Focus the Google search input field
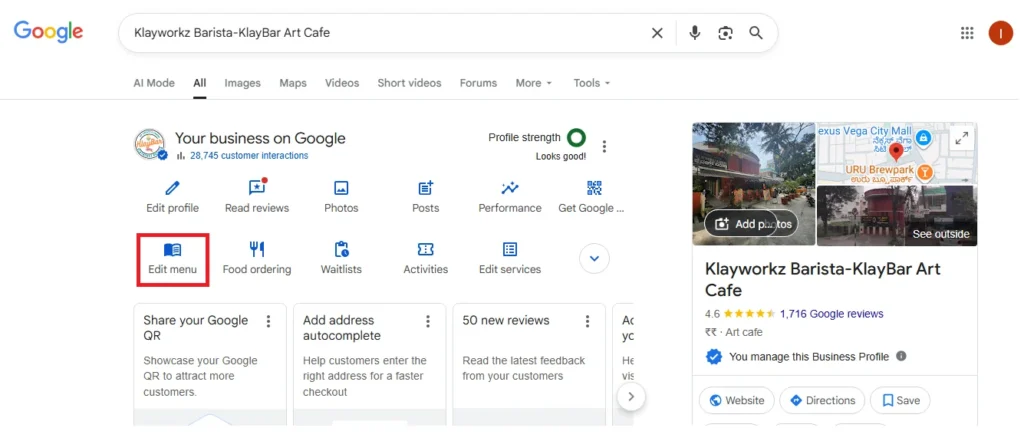 point(387,33)
